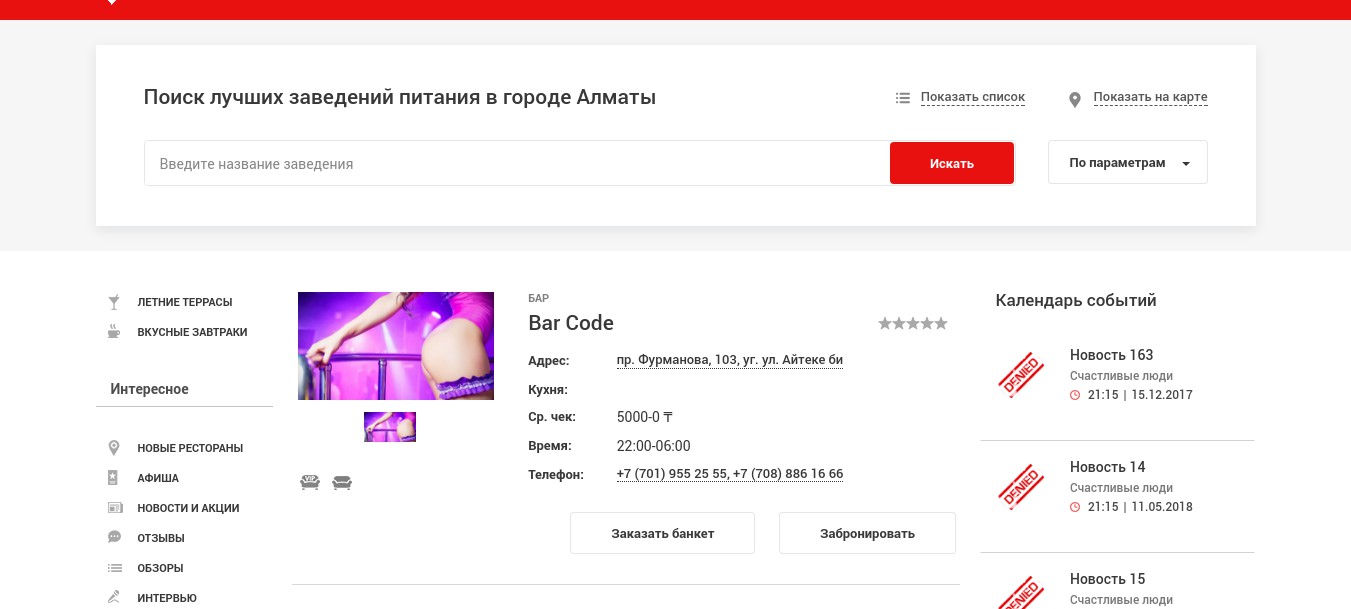Open the Интервью menu item
The image size is (1351, 609).
pos(167,598)
